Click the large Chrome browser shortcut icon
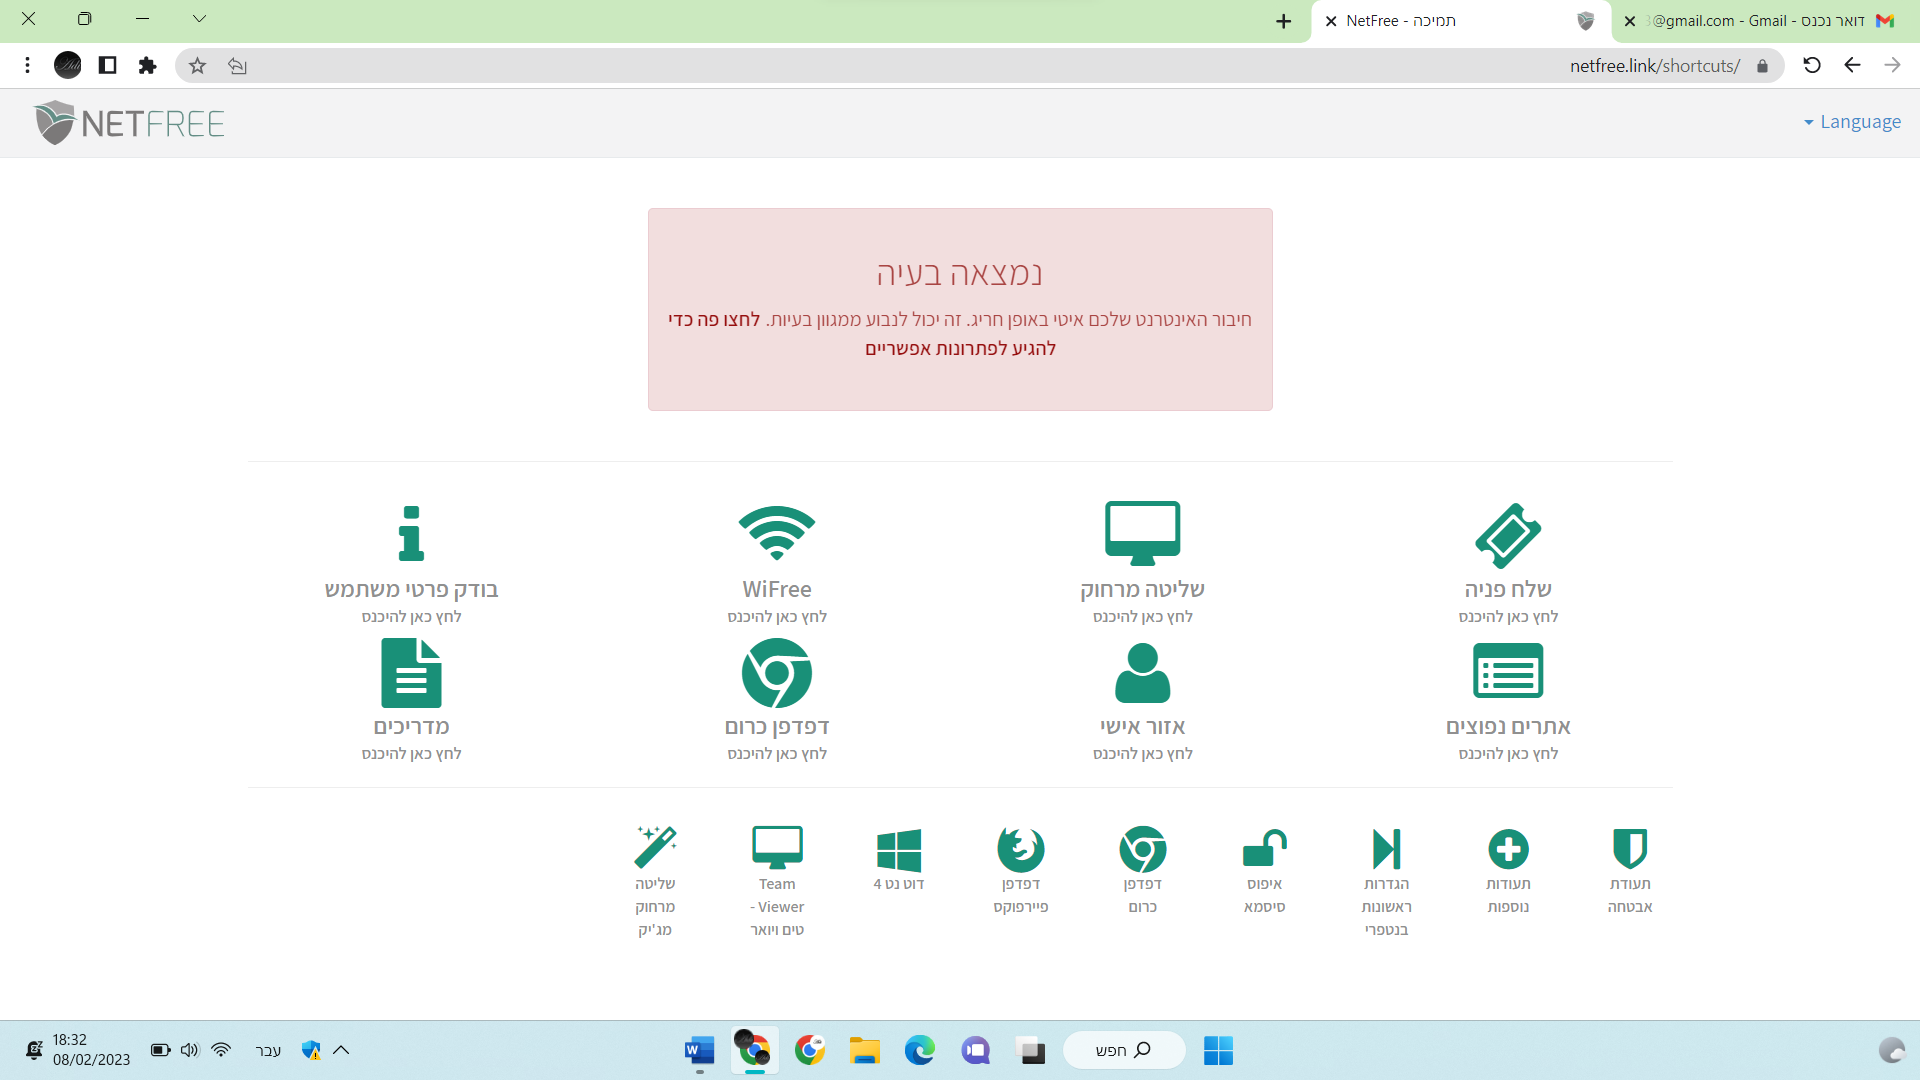Screen dimensions: 1920x1080 pyautogui.click(x=777, y=673)
